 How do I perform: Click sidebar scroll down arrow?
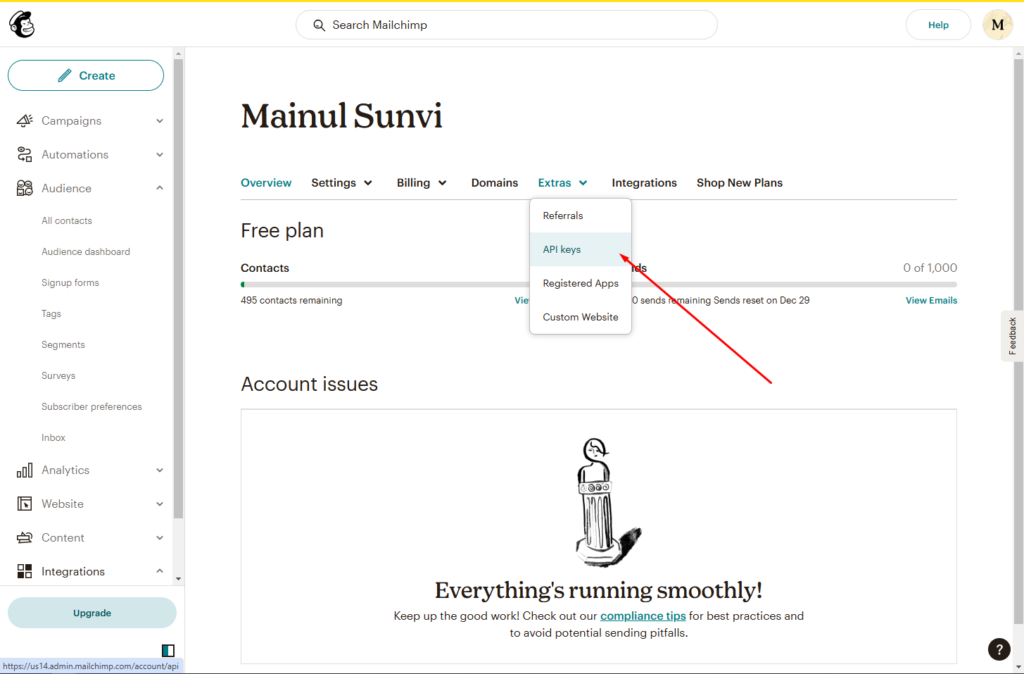tap(178, 579)
